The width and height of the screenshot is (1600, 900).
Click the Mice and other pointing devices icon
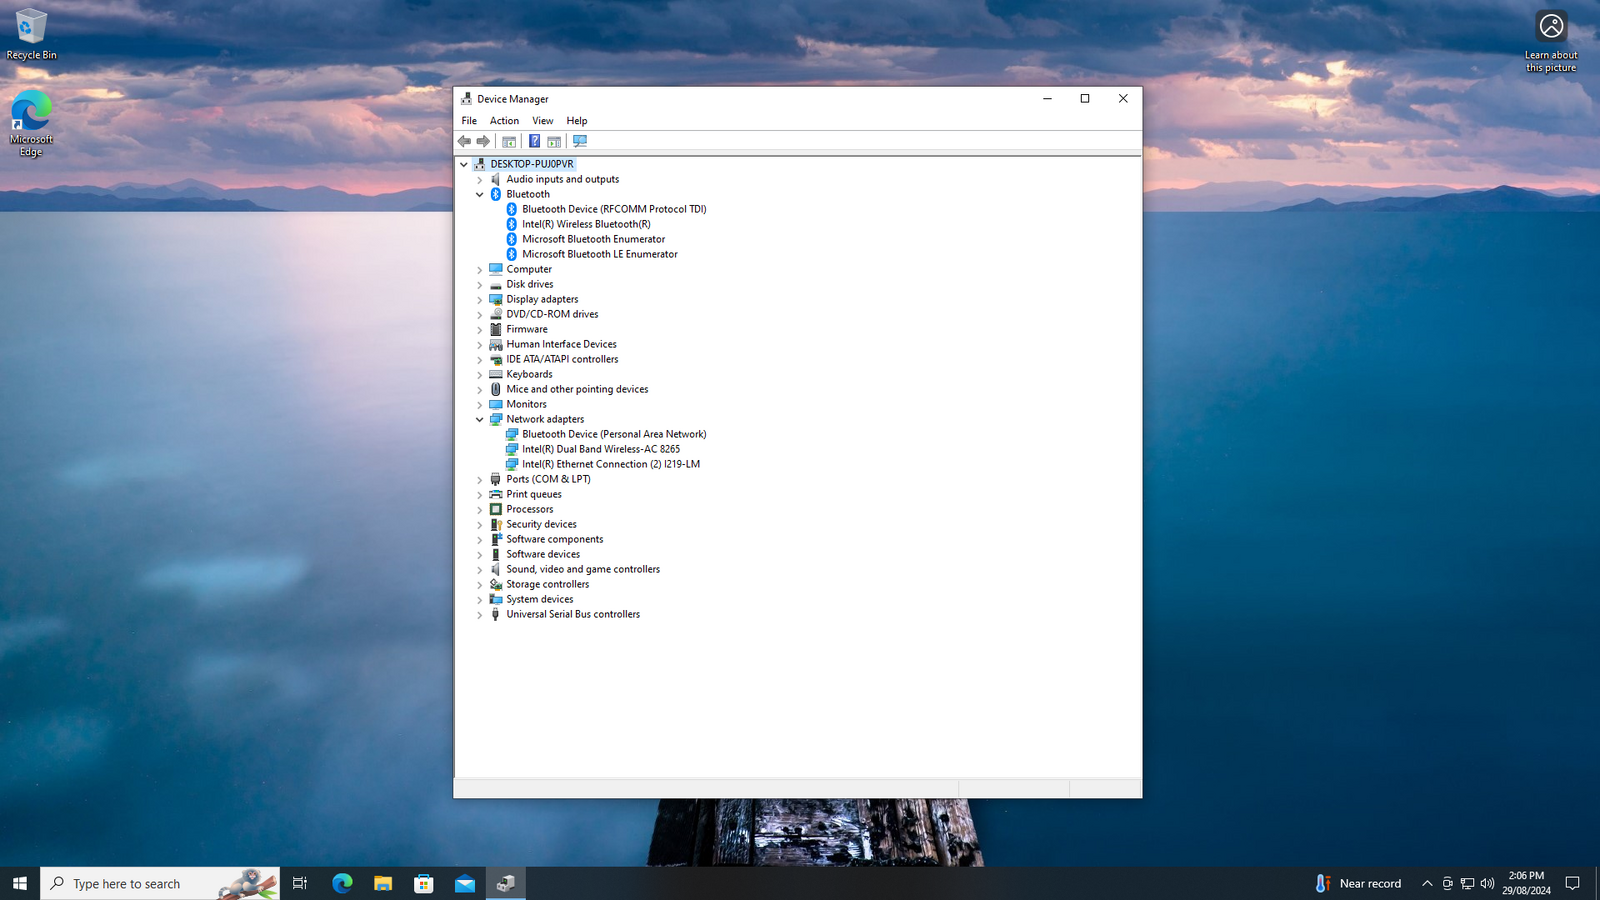click(x=496, y=389)
